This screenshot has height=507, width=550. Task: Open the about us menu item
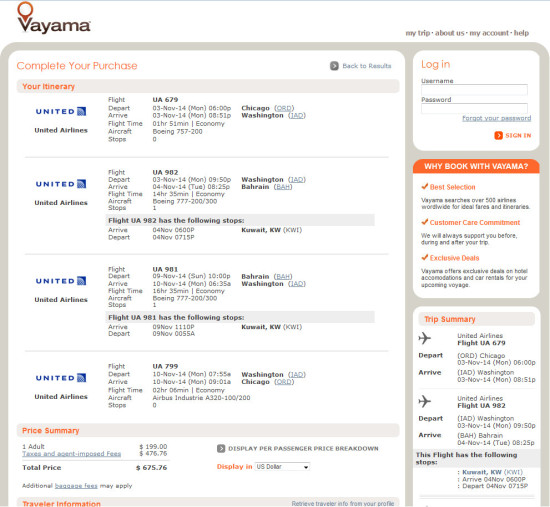[450, 33]
